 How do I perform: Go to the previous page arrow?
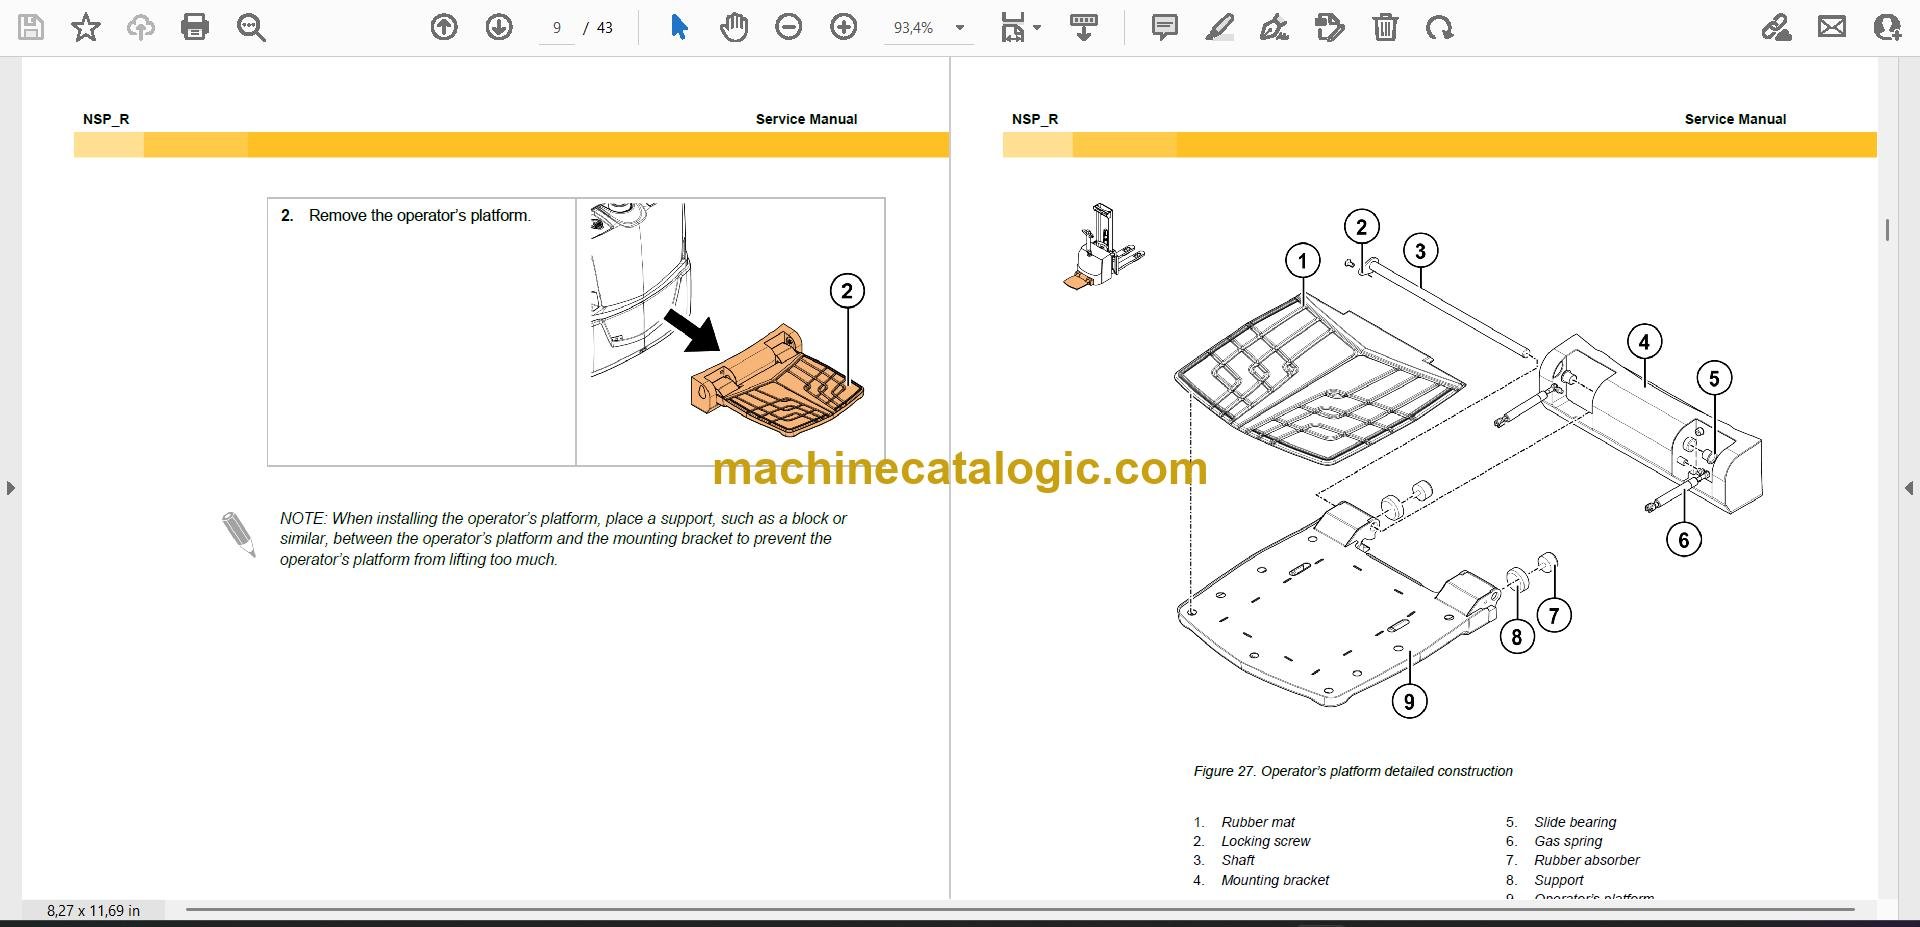[x=444, y=27]
